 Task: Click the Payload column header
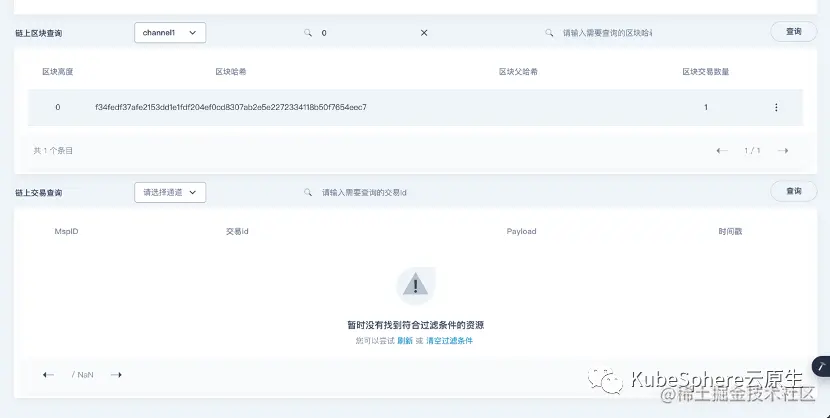coord(521,232)
